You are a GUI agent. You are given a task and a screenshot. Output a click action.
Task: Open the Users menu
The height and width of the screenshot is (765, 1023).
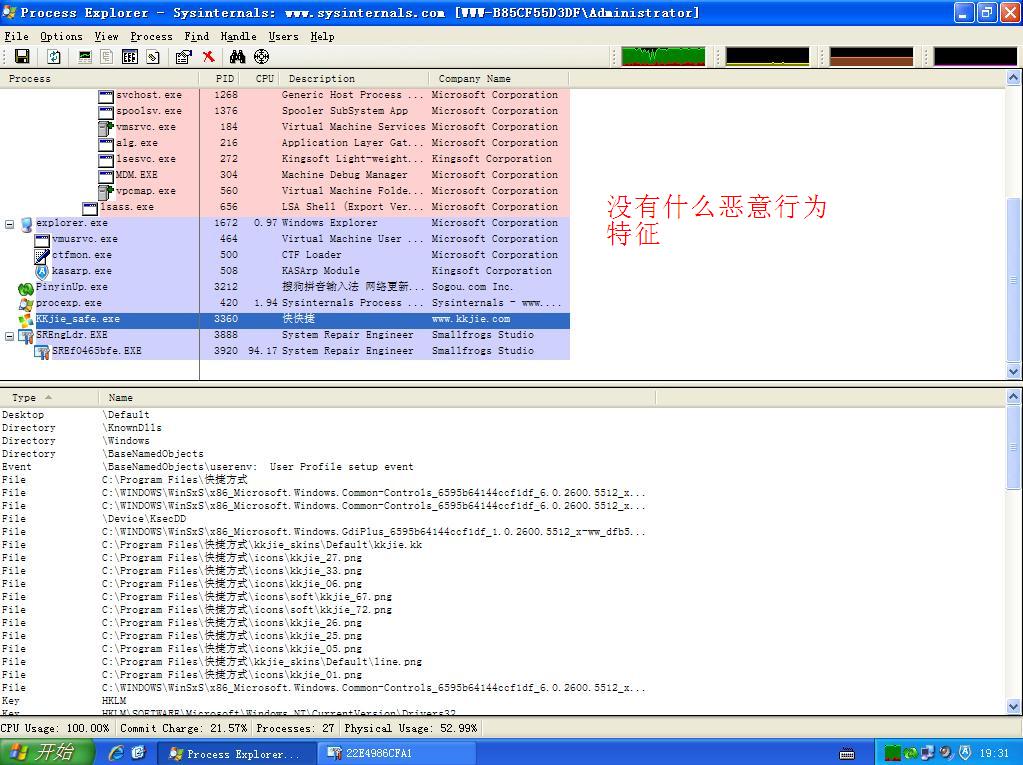click(283, 37)
